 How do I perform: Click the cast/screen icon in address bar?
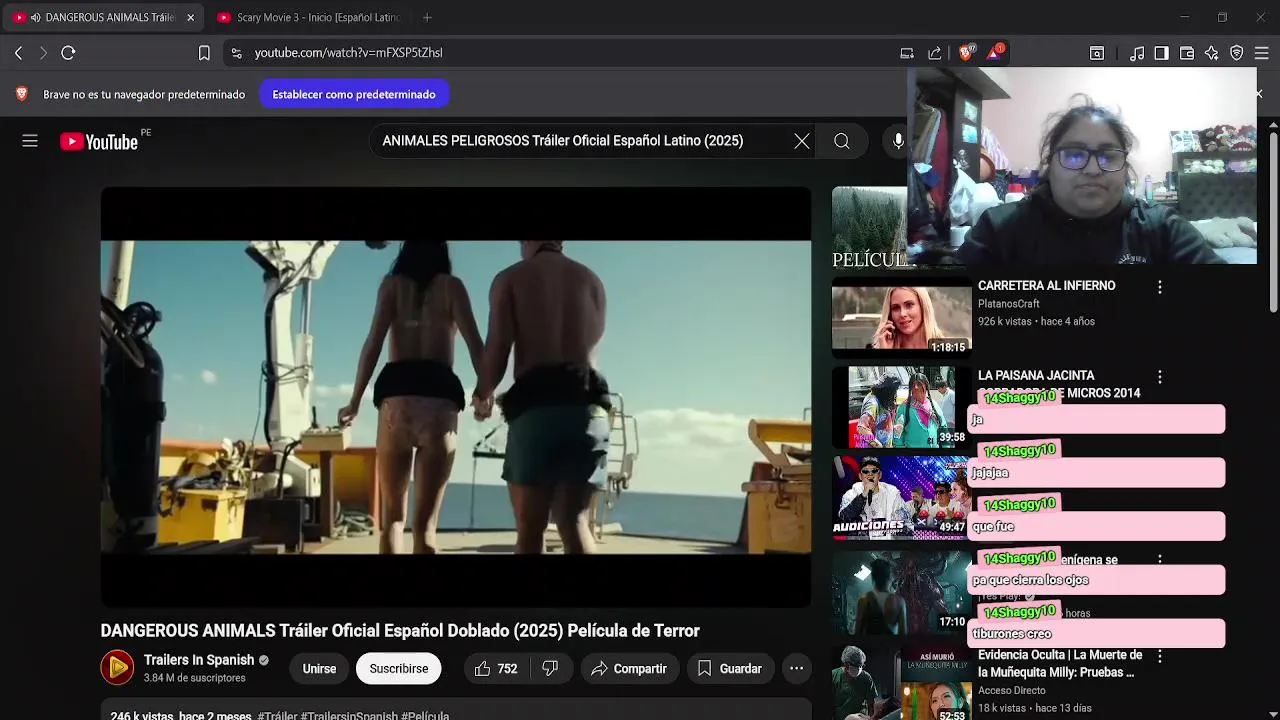907,53
